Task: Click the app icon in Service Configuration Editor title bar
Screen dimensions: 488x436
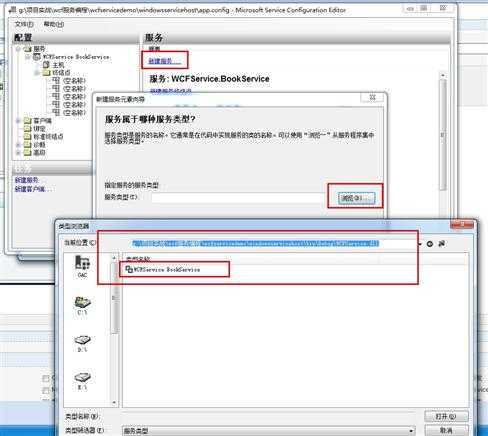Action: (x=12, y=9)
